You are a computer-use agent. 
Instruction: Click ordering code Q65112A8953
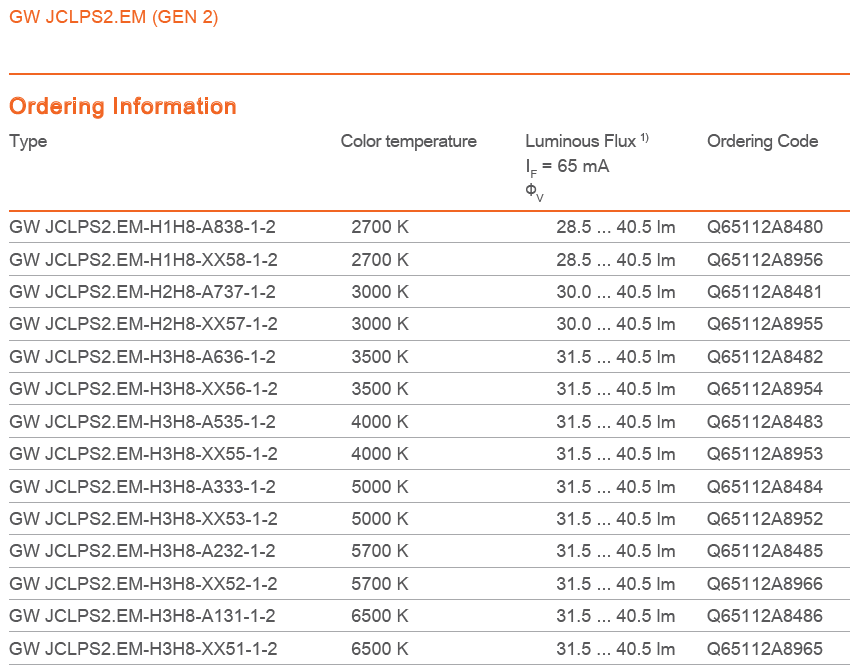(765, 454)
